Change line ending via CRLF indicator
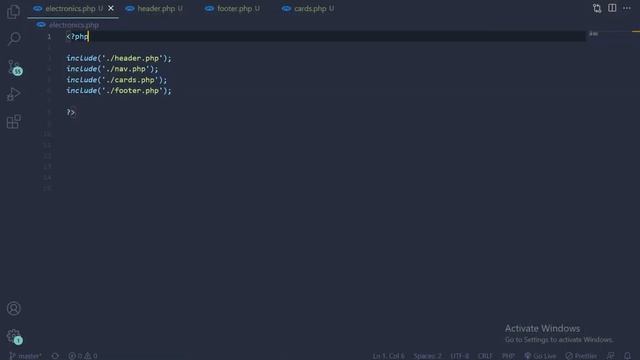Image resolution: width=640 pixels, height=360 pixels. tap(485, 356)
